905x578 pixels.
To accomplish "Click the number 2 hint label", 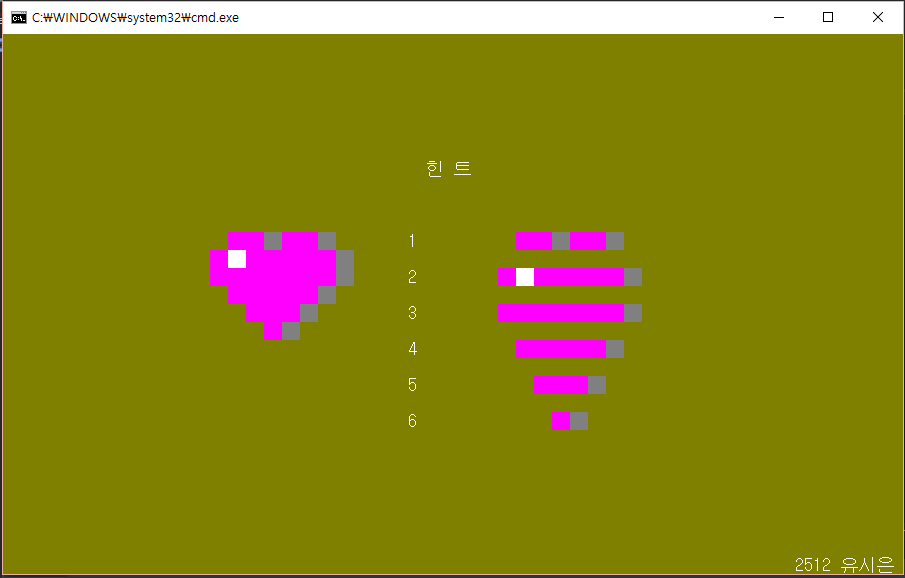I will pyautogui.click(x=412, y=277).
